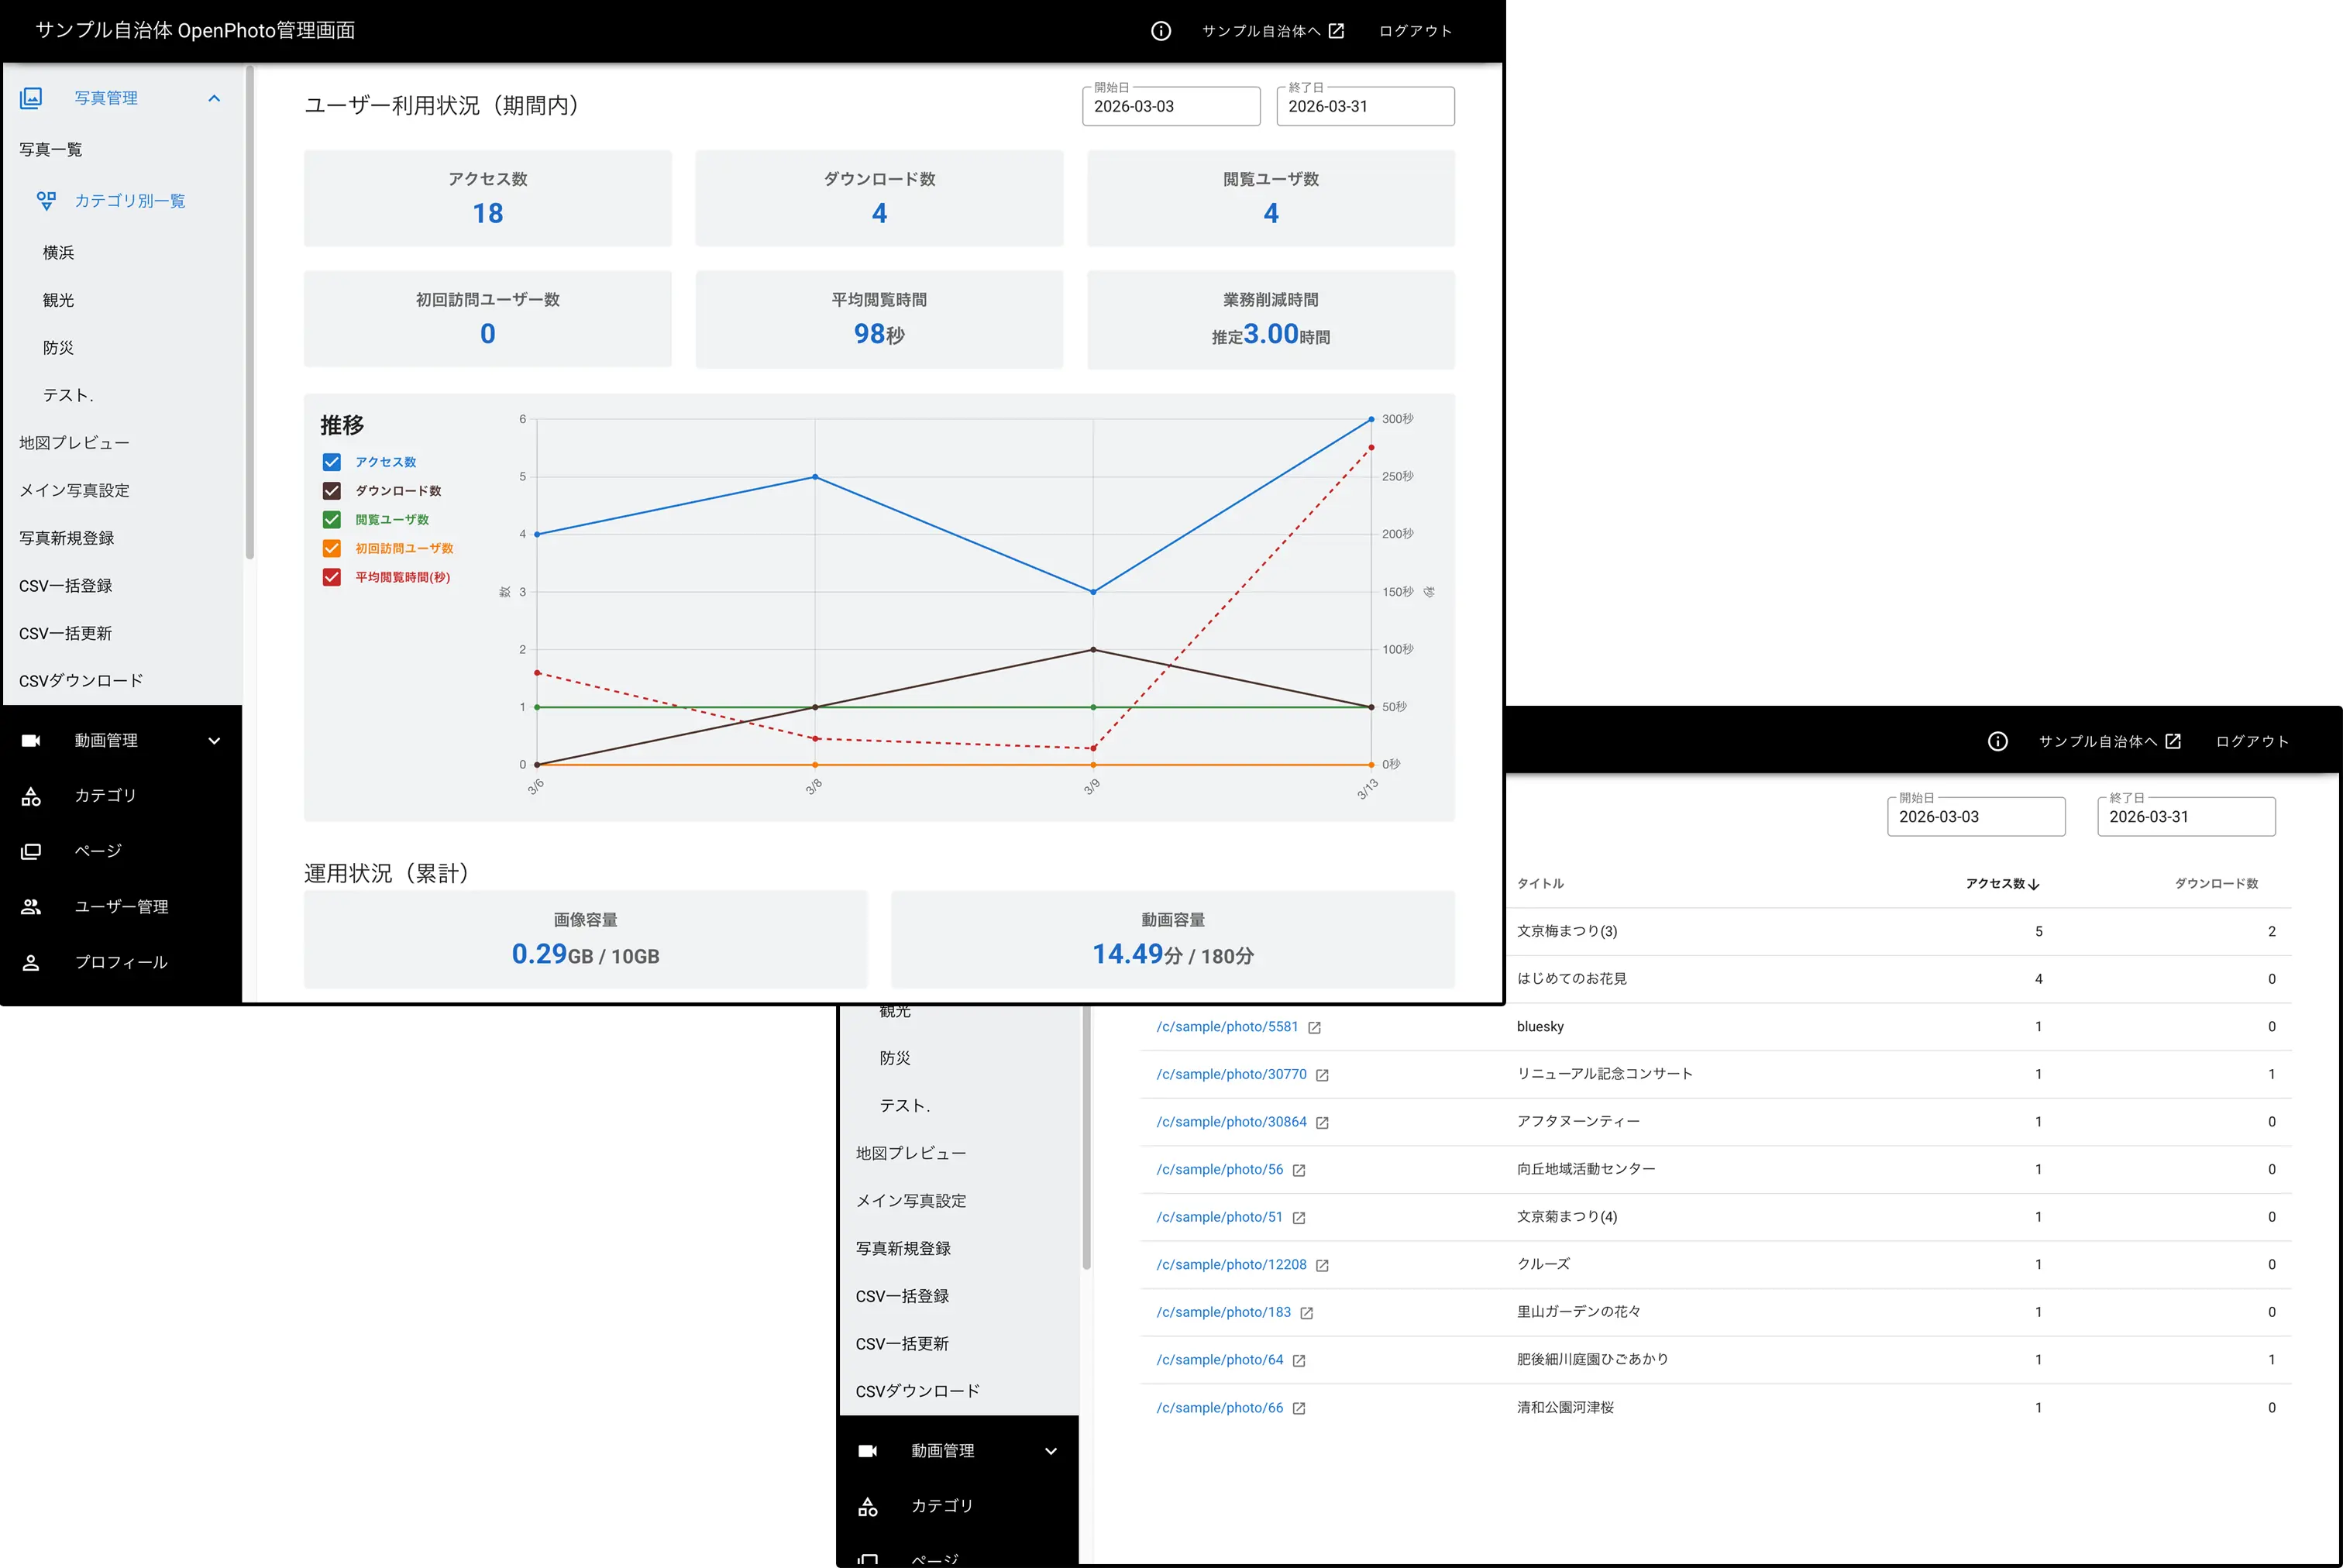Click the カテゴリ shapes icon in dark sidebar
2343x1568 pixels.
[31, 796]
